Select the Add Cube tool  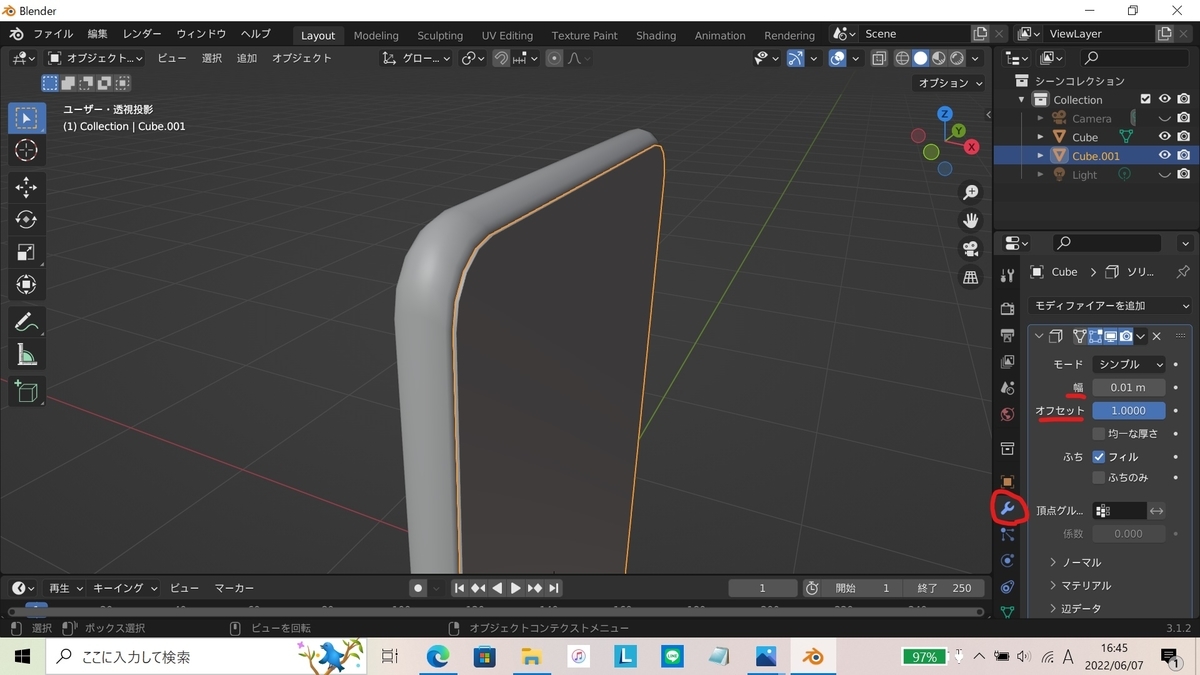(27, 391)
